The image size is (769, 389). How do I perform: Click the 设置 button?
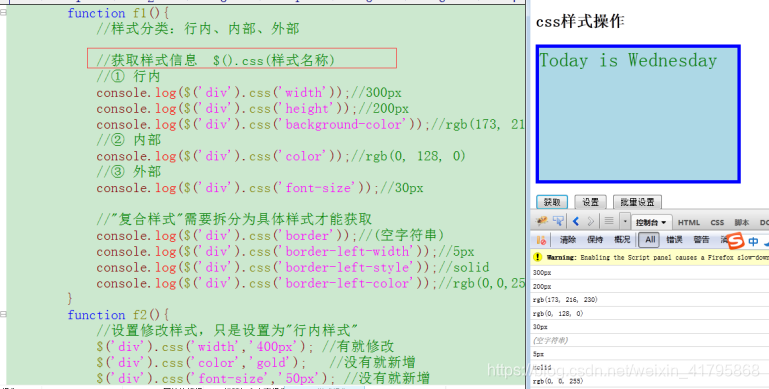coord(590,202)
